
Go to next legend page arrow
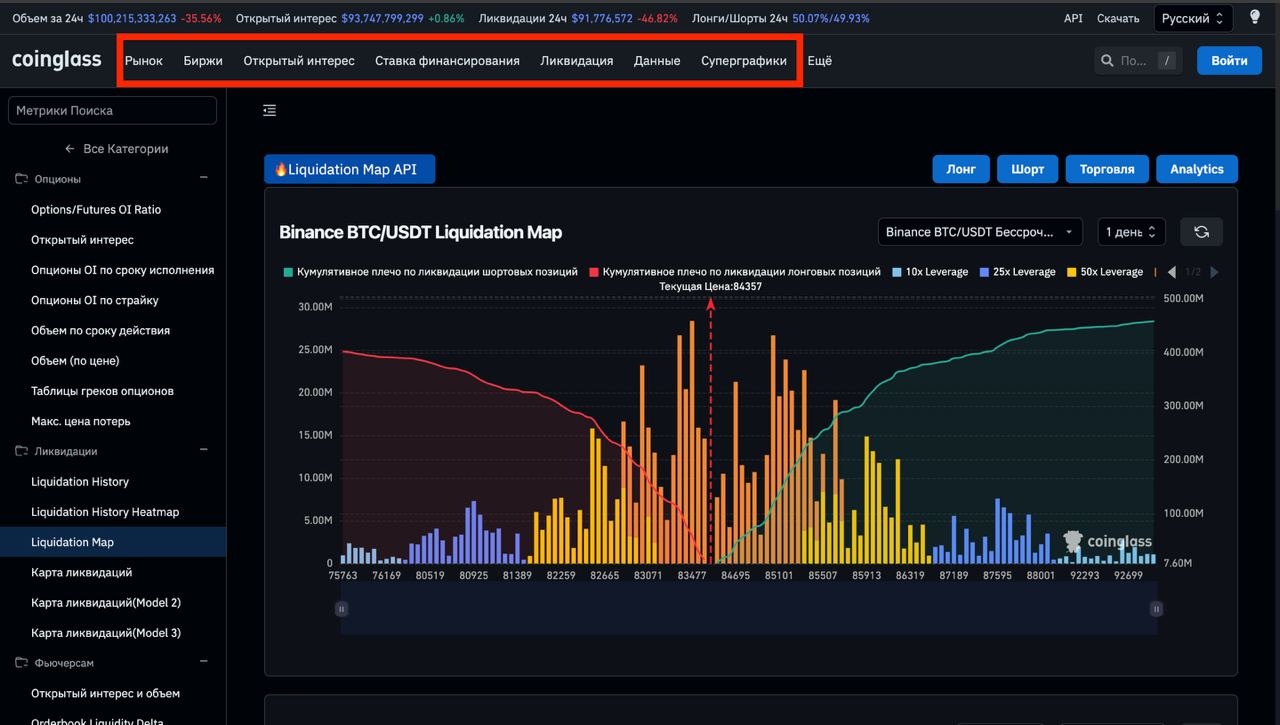[1214, 272]
